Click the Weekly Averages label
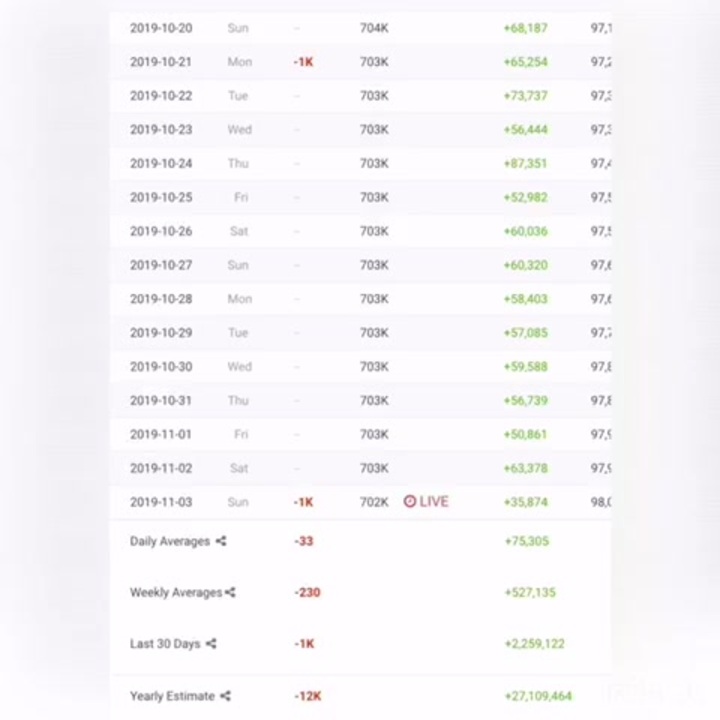 (176, 592)
